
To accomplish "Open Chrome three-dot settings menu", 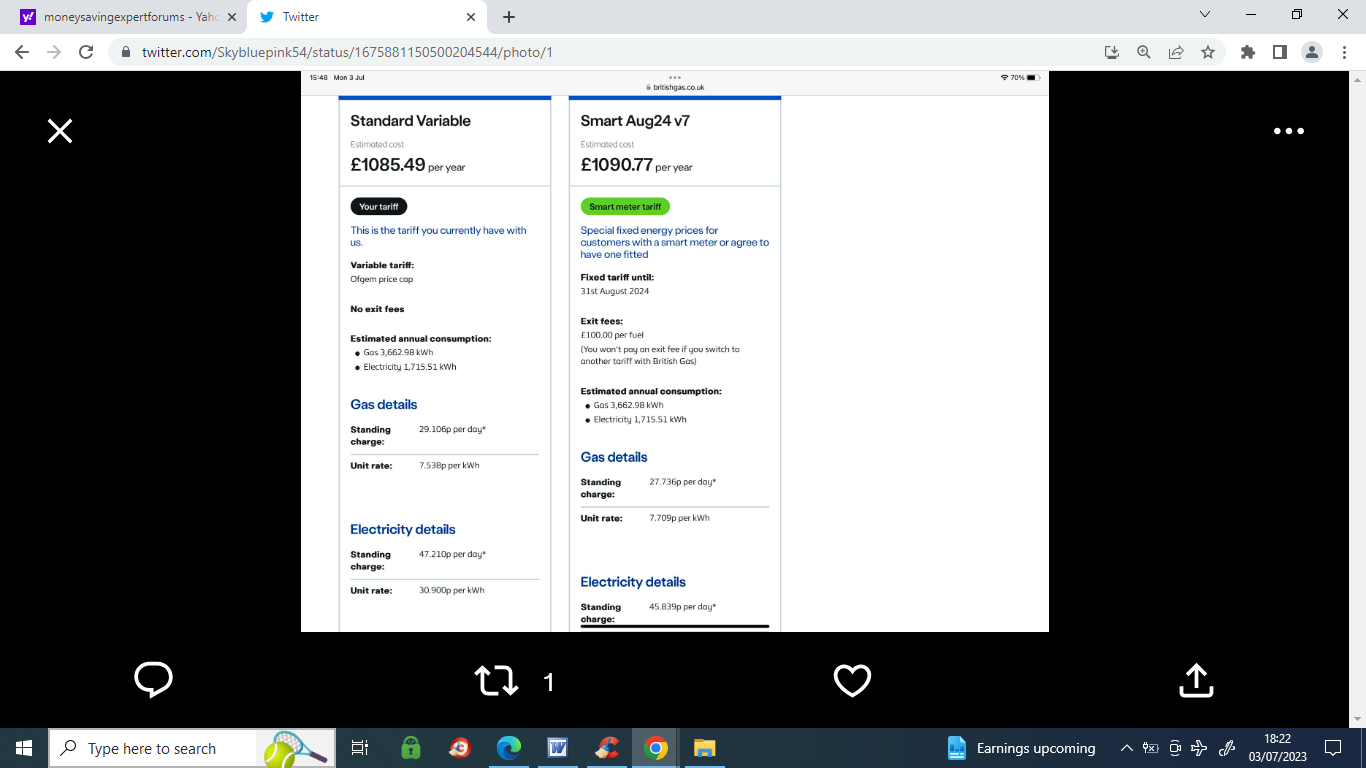I will click(x=1343, y=52).
